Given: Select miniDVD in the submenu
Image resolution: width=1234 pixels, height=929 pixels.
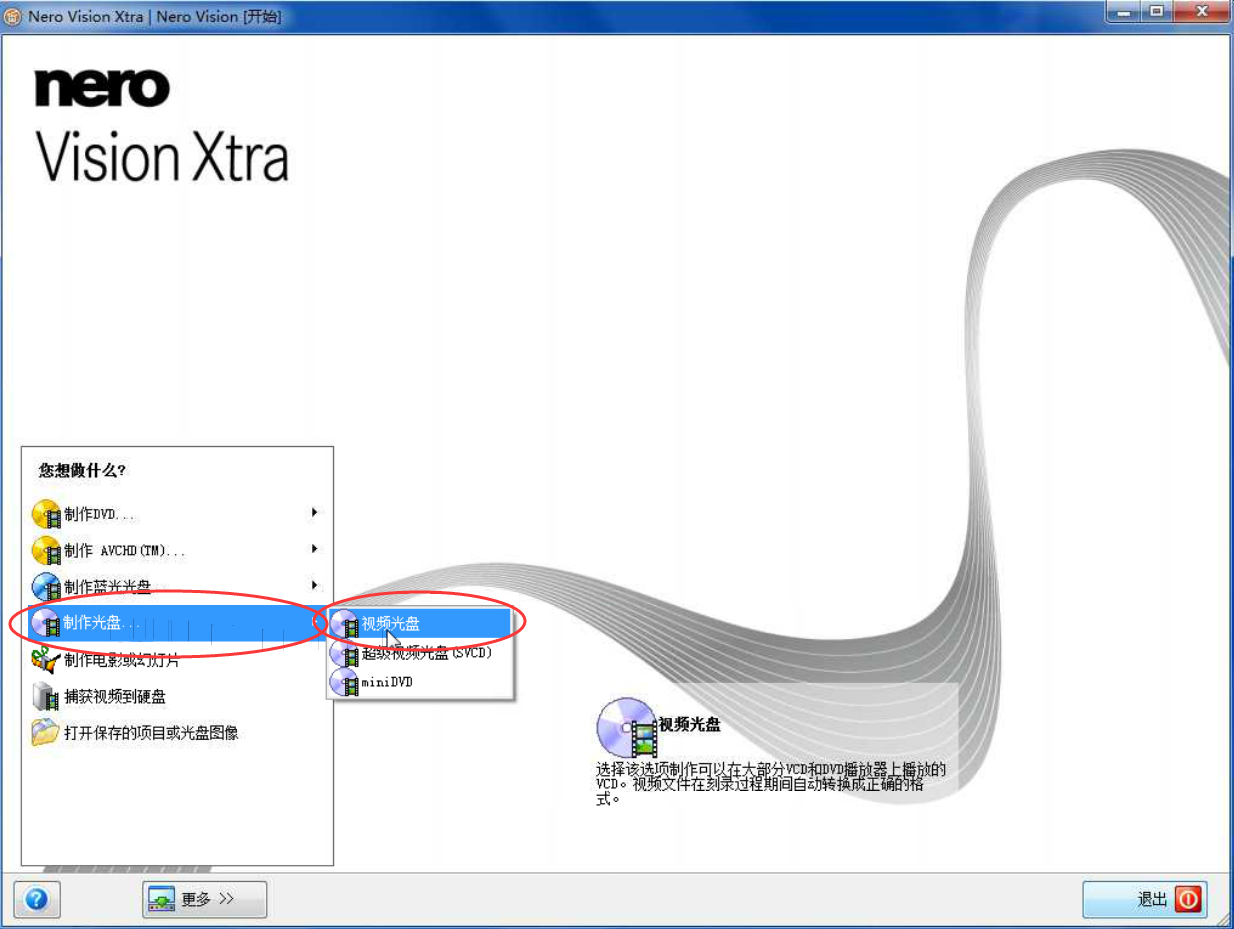Looking at the screenshot, I should (x=420, y=683).
